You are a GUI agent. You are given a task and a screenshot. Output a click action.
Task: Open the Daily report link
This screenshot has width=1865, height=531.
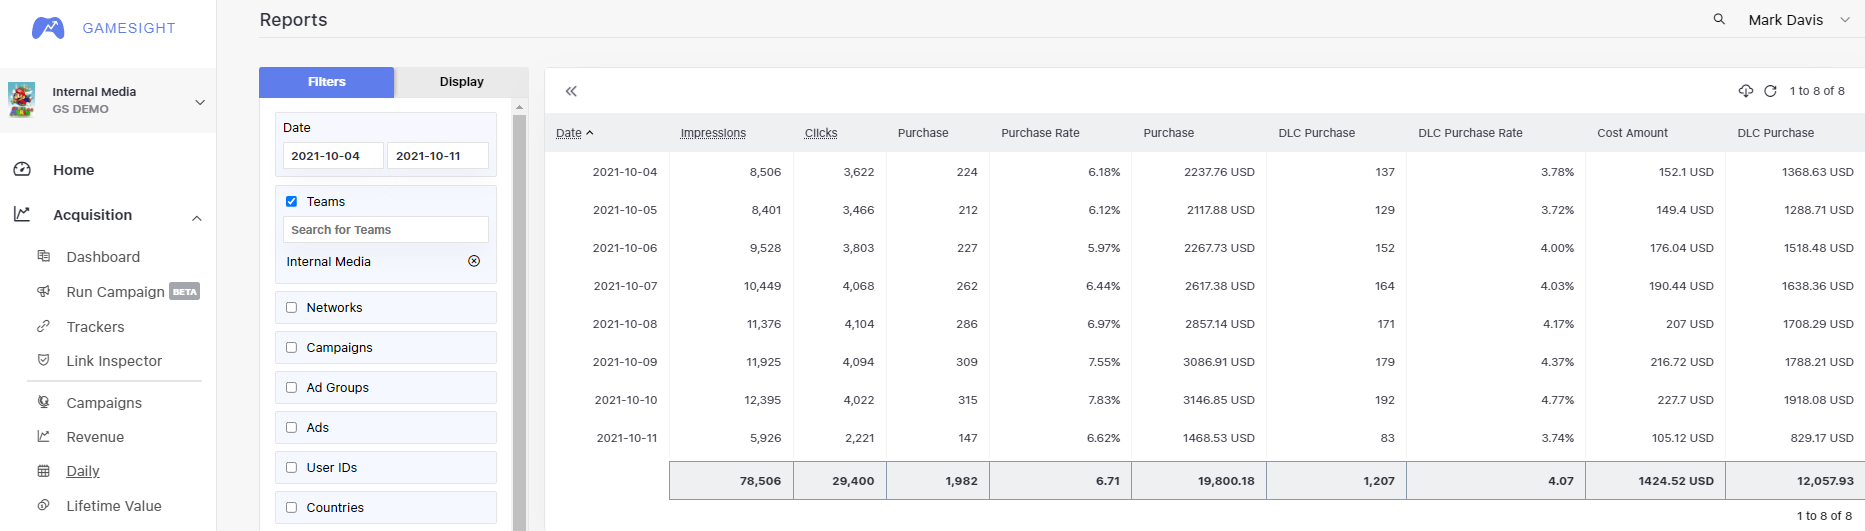[x=83, y=471]
